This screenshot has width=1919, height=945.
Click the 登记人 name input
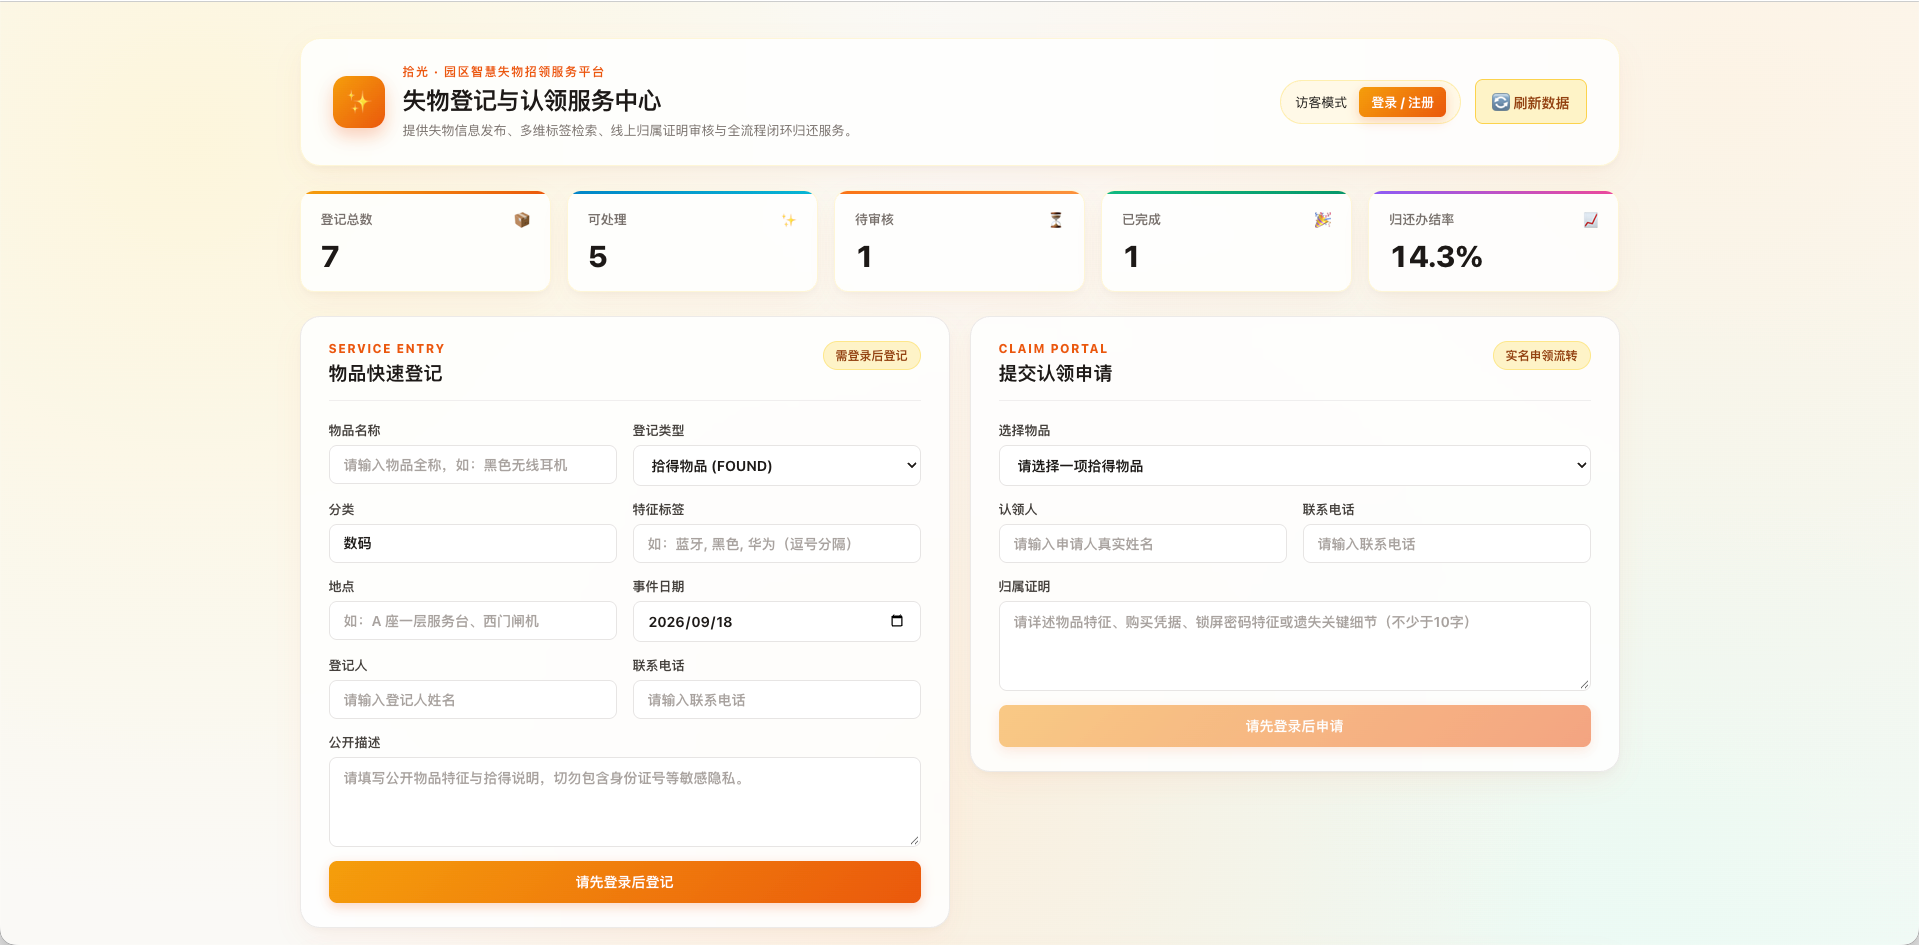473,700
